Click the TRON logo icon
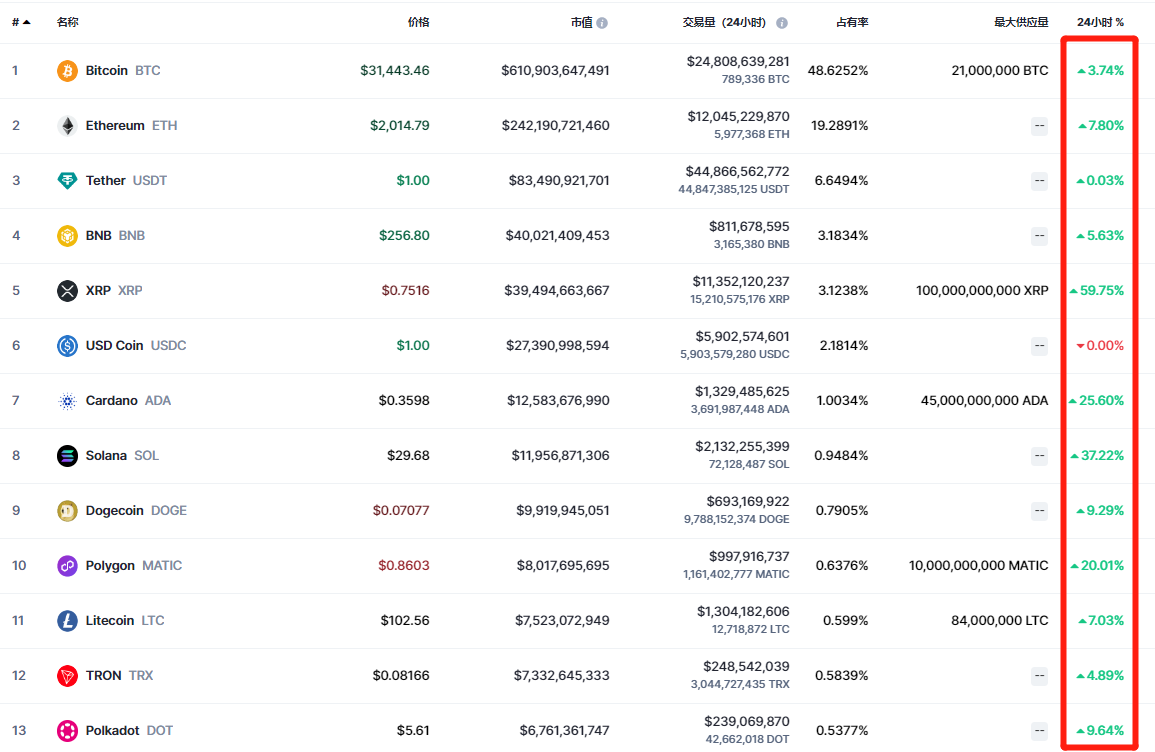 coord(67,675)
